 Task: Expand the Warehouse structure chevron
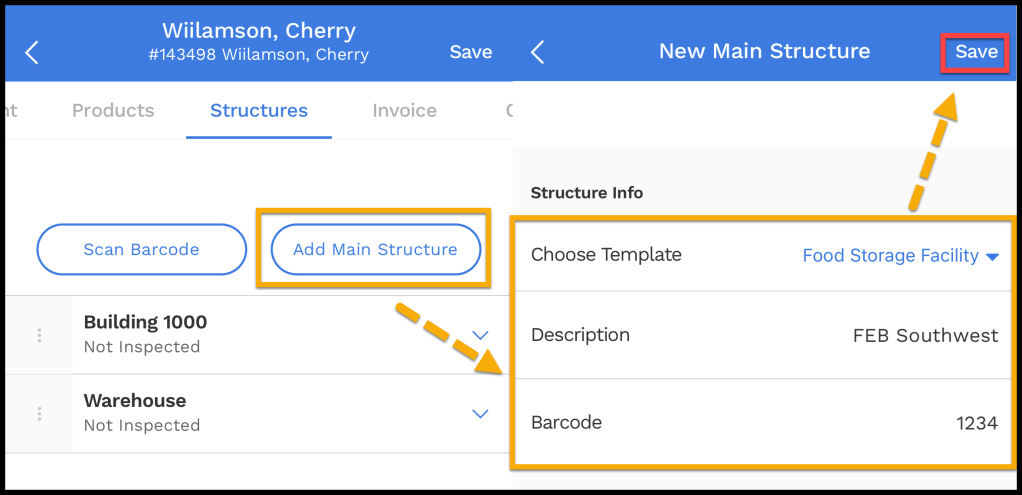click(480, 413)
